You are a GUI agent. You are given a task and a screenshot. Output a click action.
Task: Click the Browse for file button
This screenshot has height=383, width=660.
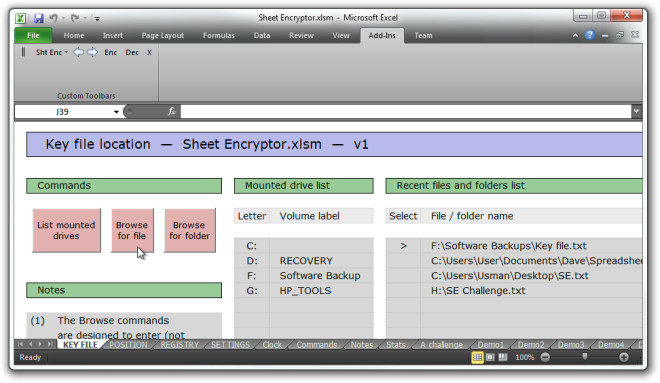click(x=132, y=230)
